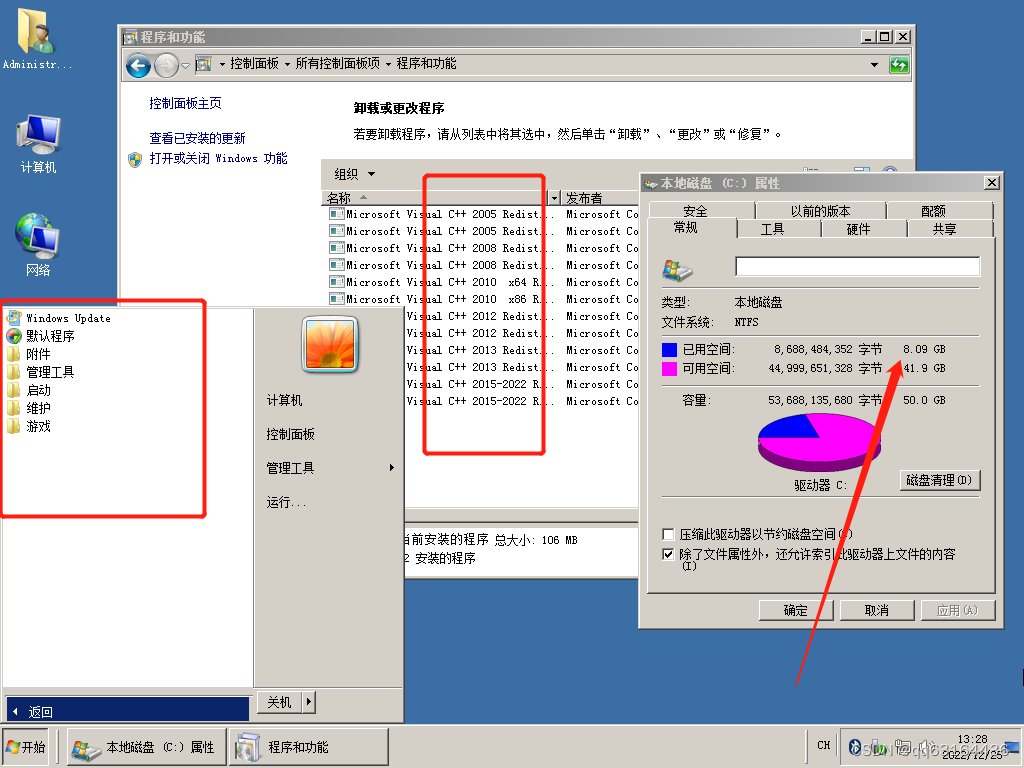1024x768 pixels.
Task: Switch to the 安全 tab
Action: 695,211
